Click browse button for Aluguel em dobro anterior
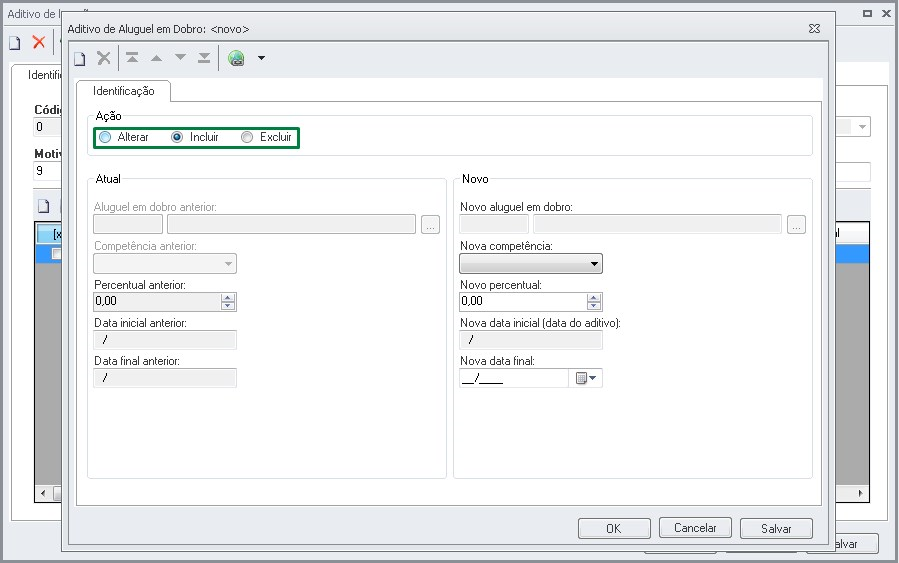This screenshot has width=899, height=563. 431,224
